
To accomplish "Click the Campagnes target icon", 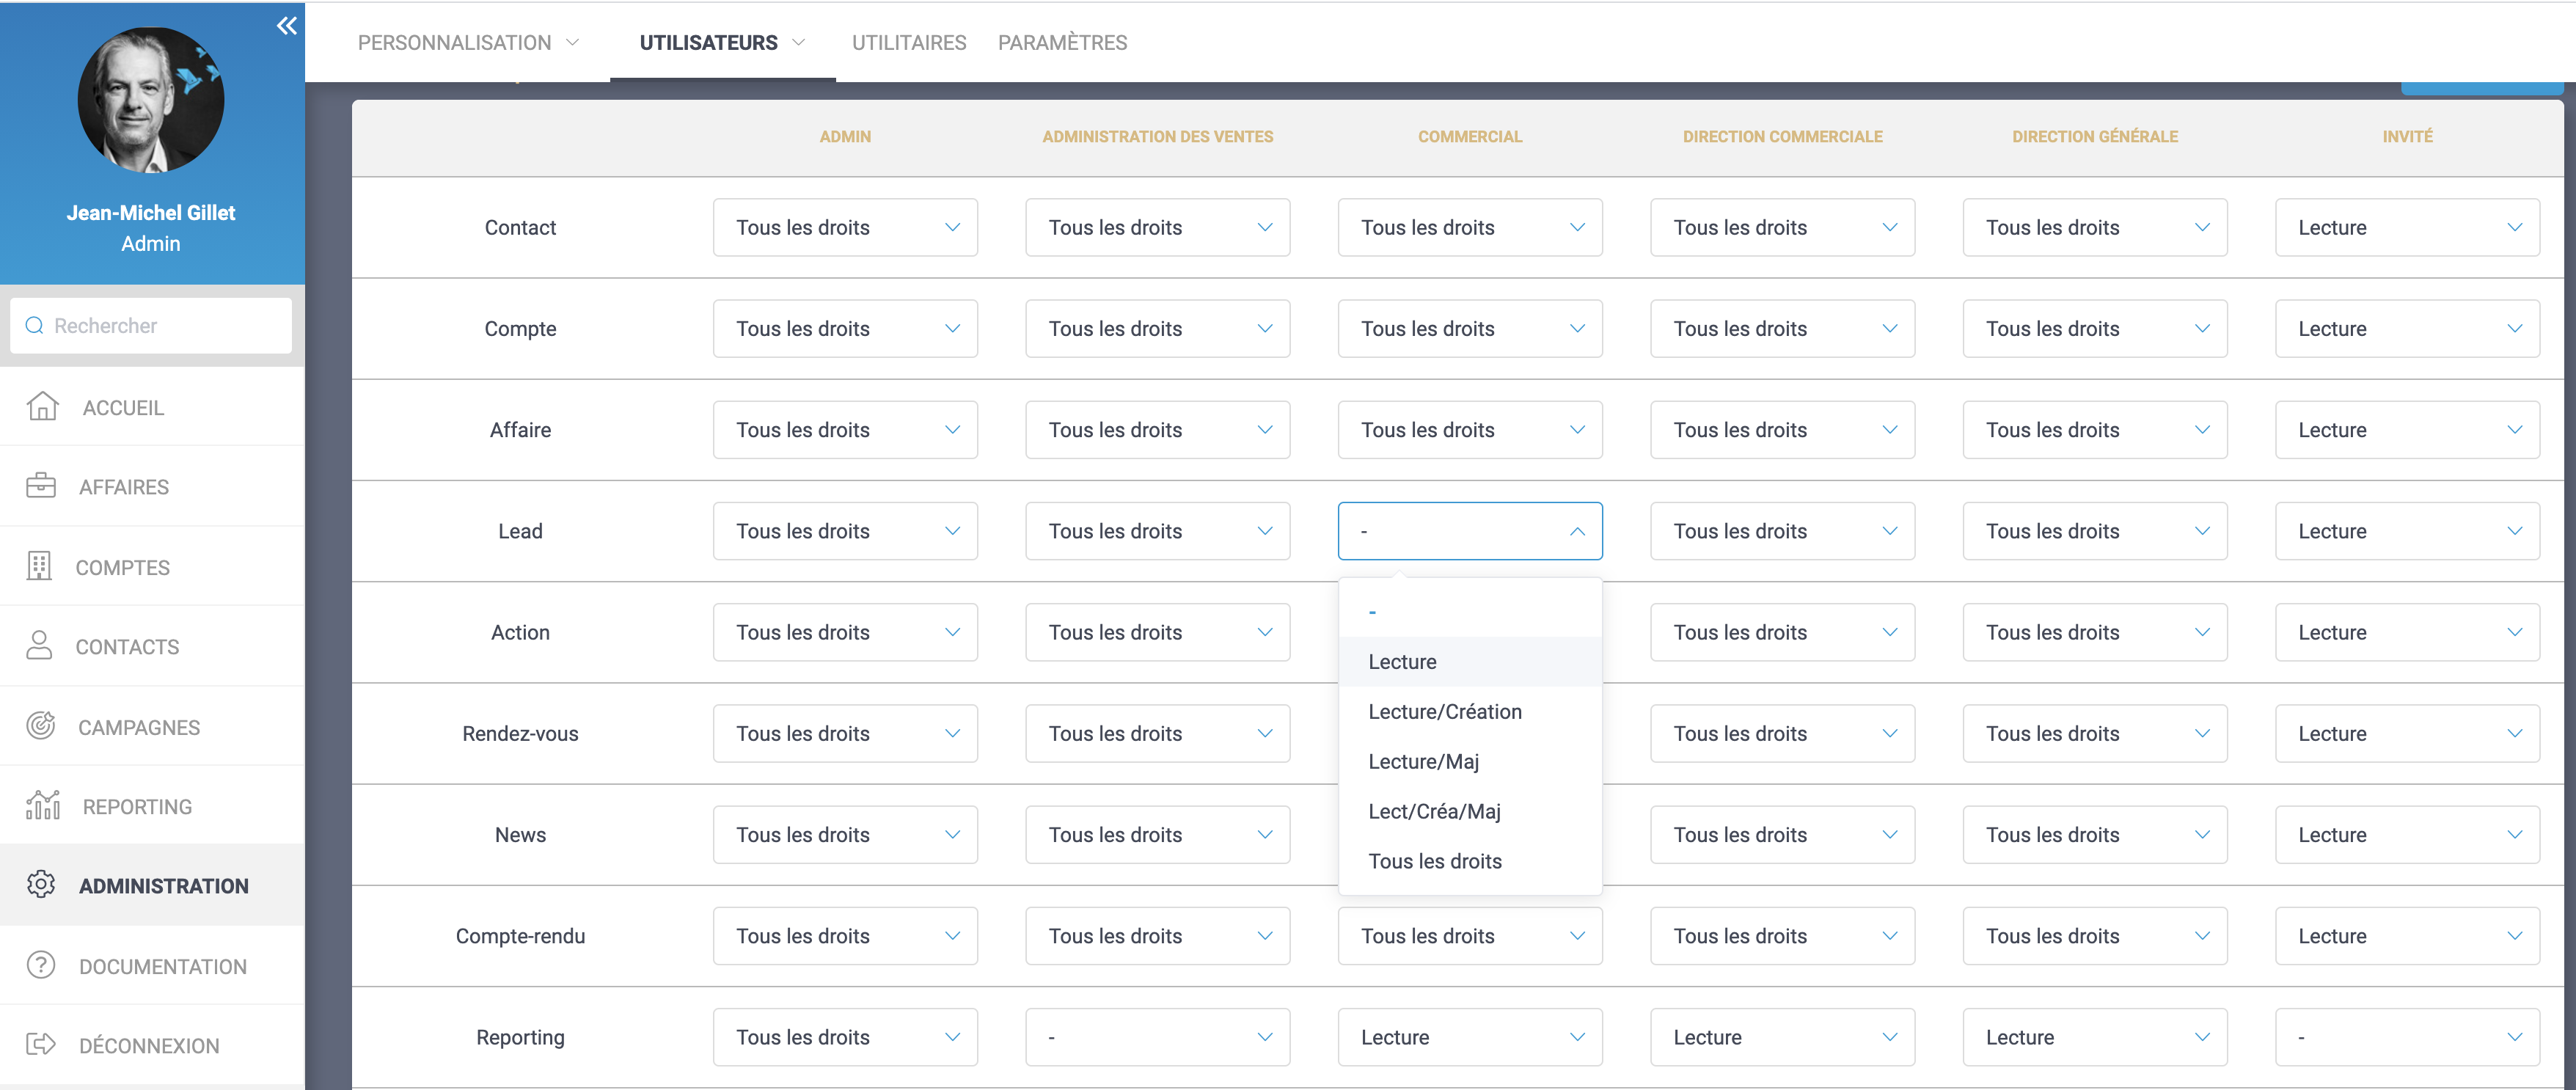I will click(41, 726).
